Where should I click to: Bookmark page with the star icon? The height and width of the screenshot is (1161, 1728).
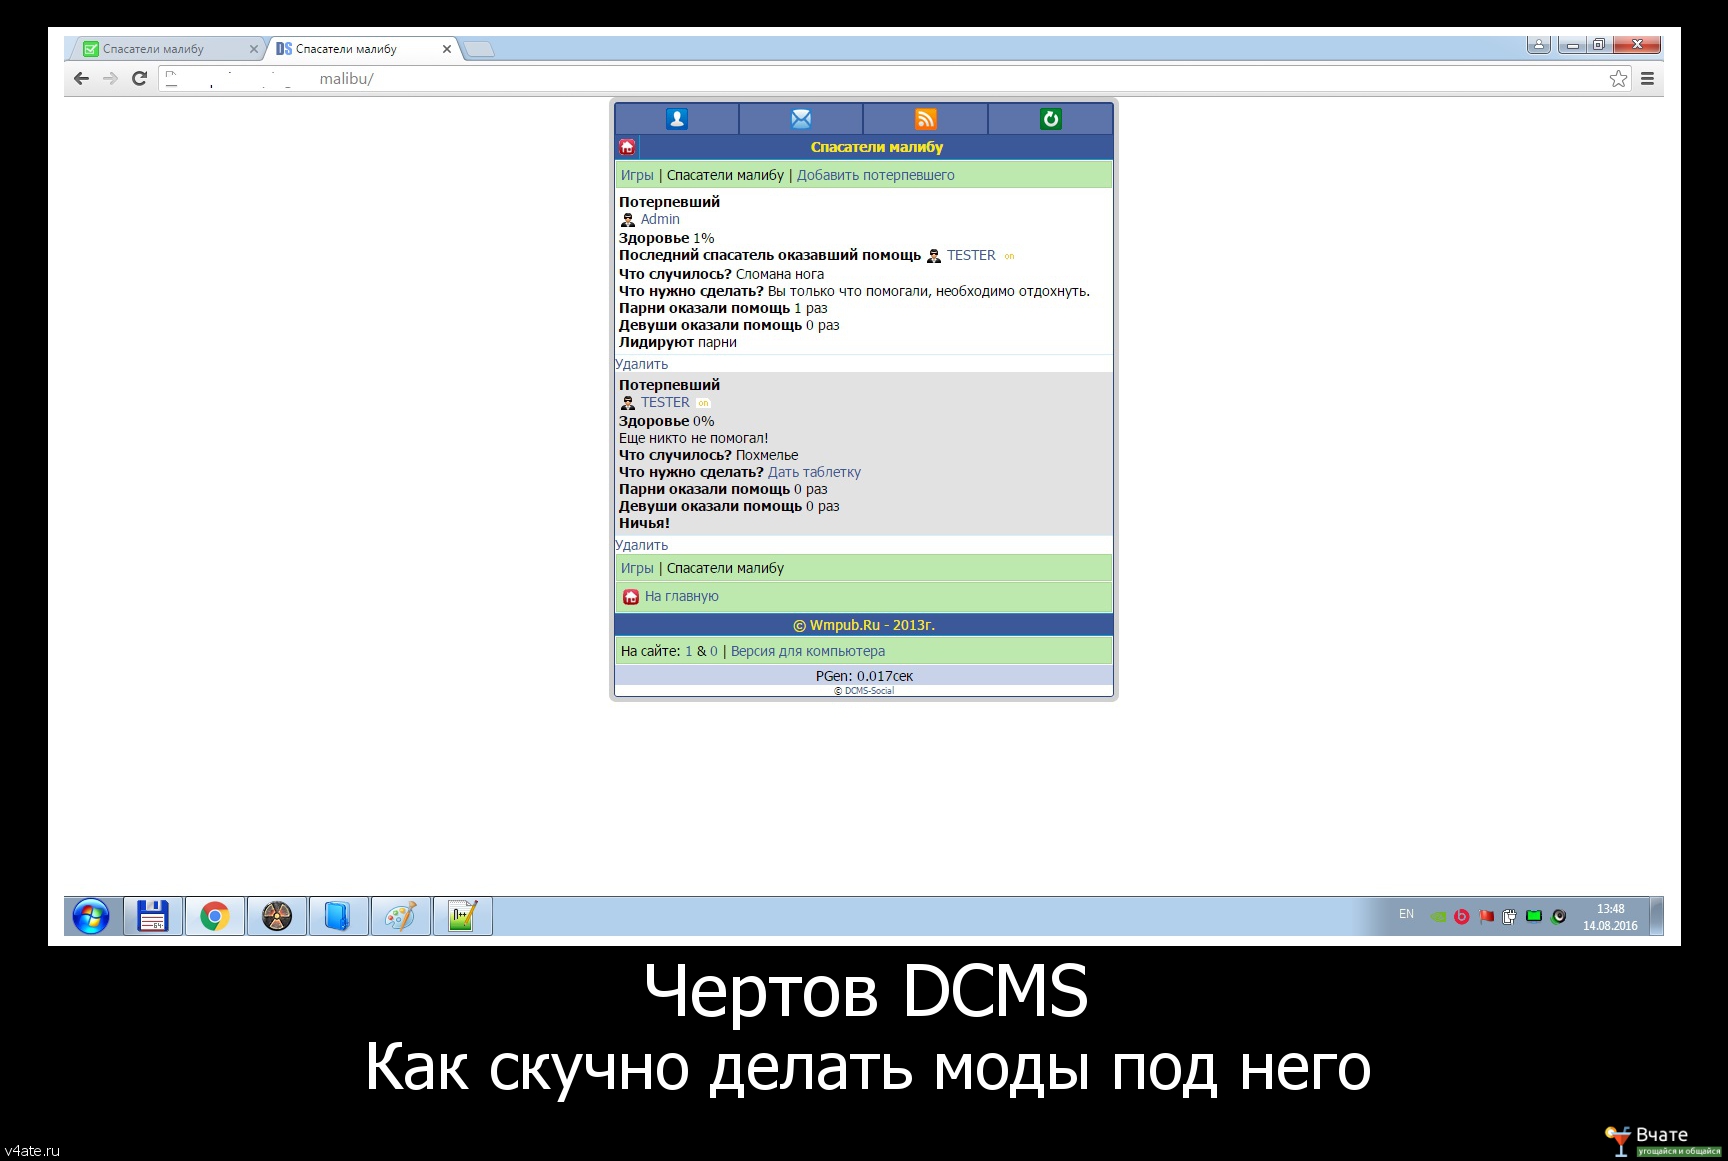(x=1618, y=79)
